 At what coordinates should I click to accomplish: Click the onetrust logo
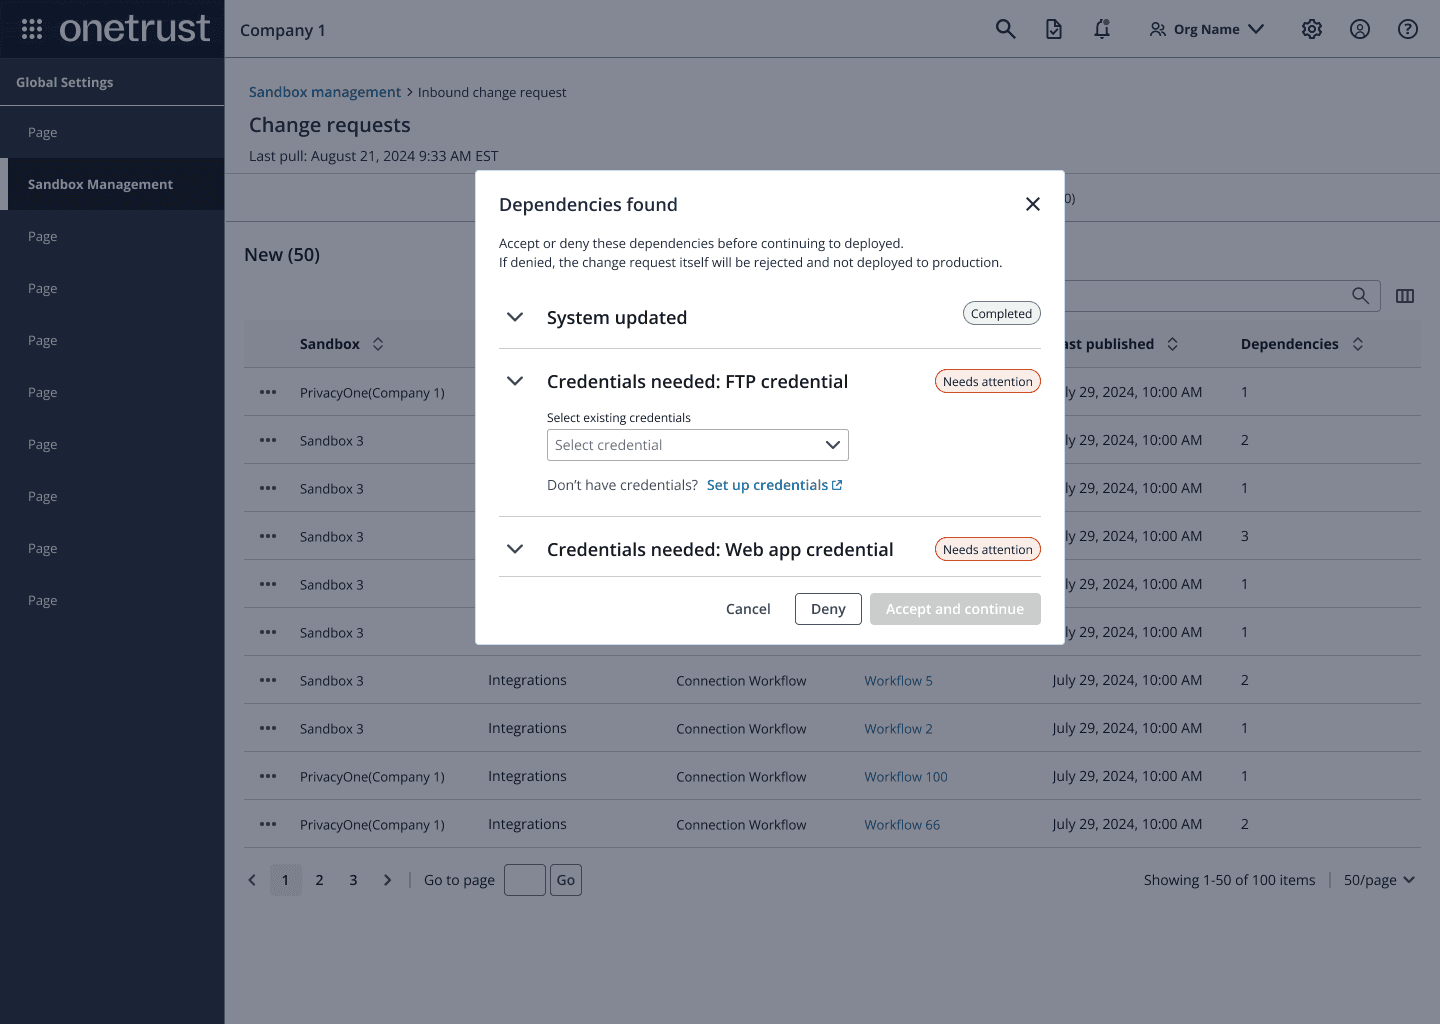click(x=134, y=29)
